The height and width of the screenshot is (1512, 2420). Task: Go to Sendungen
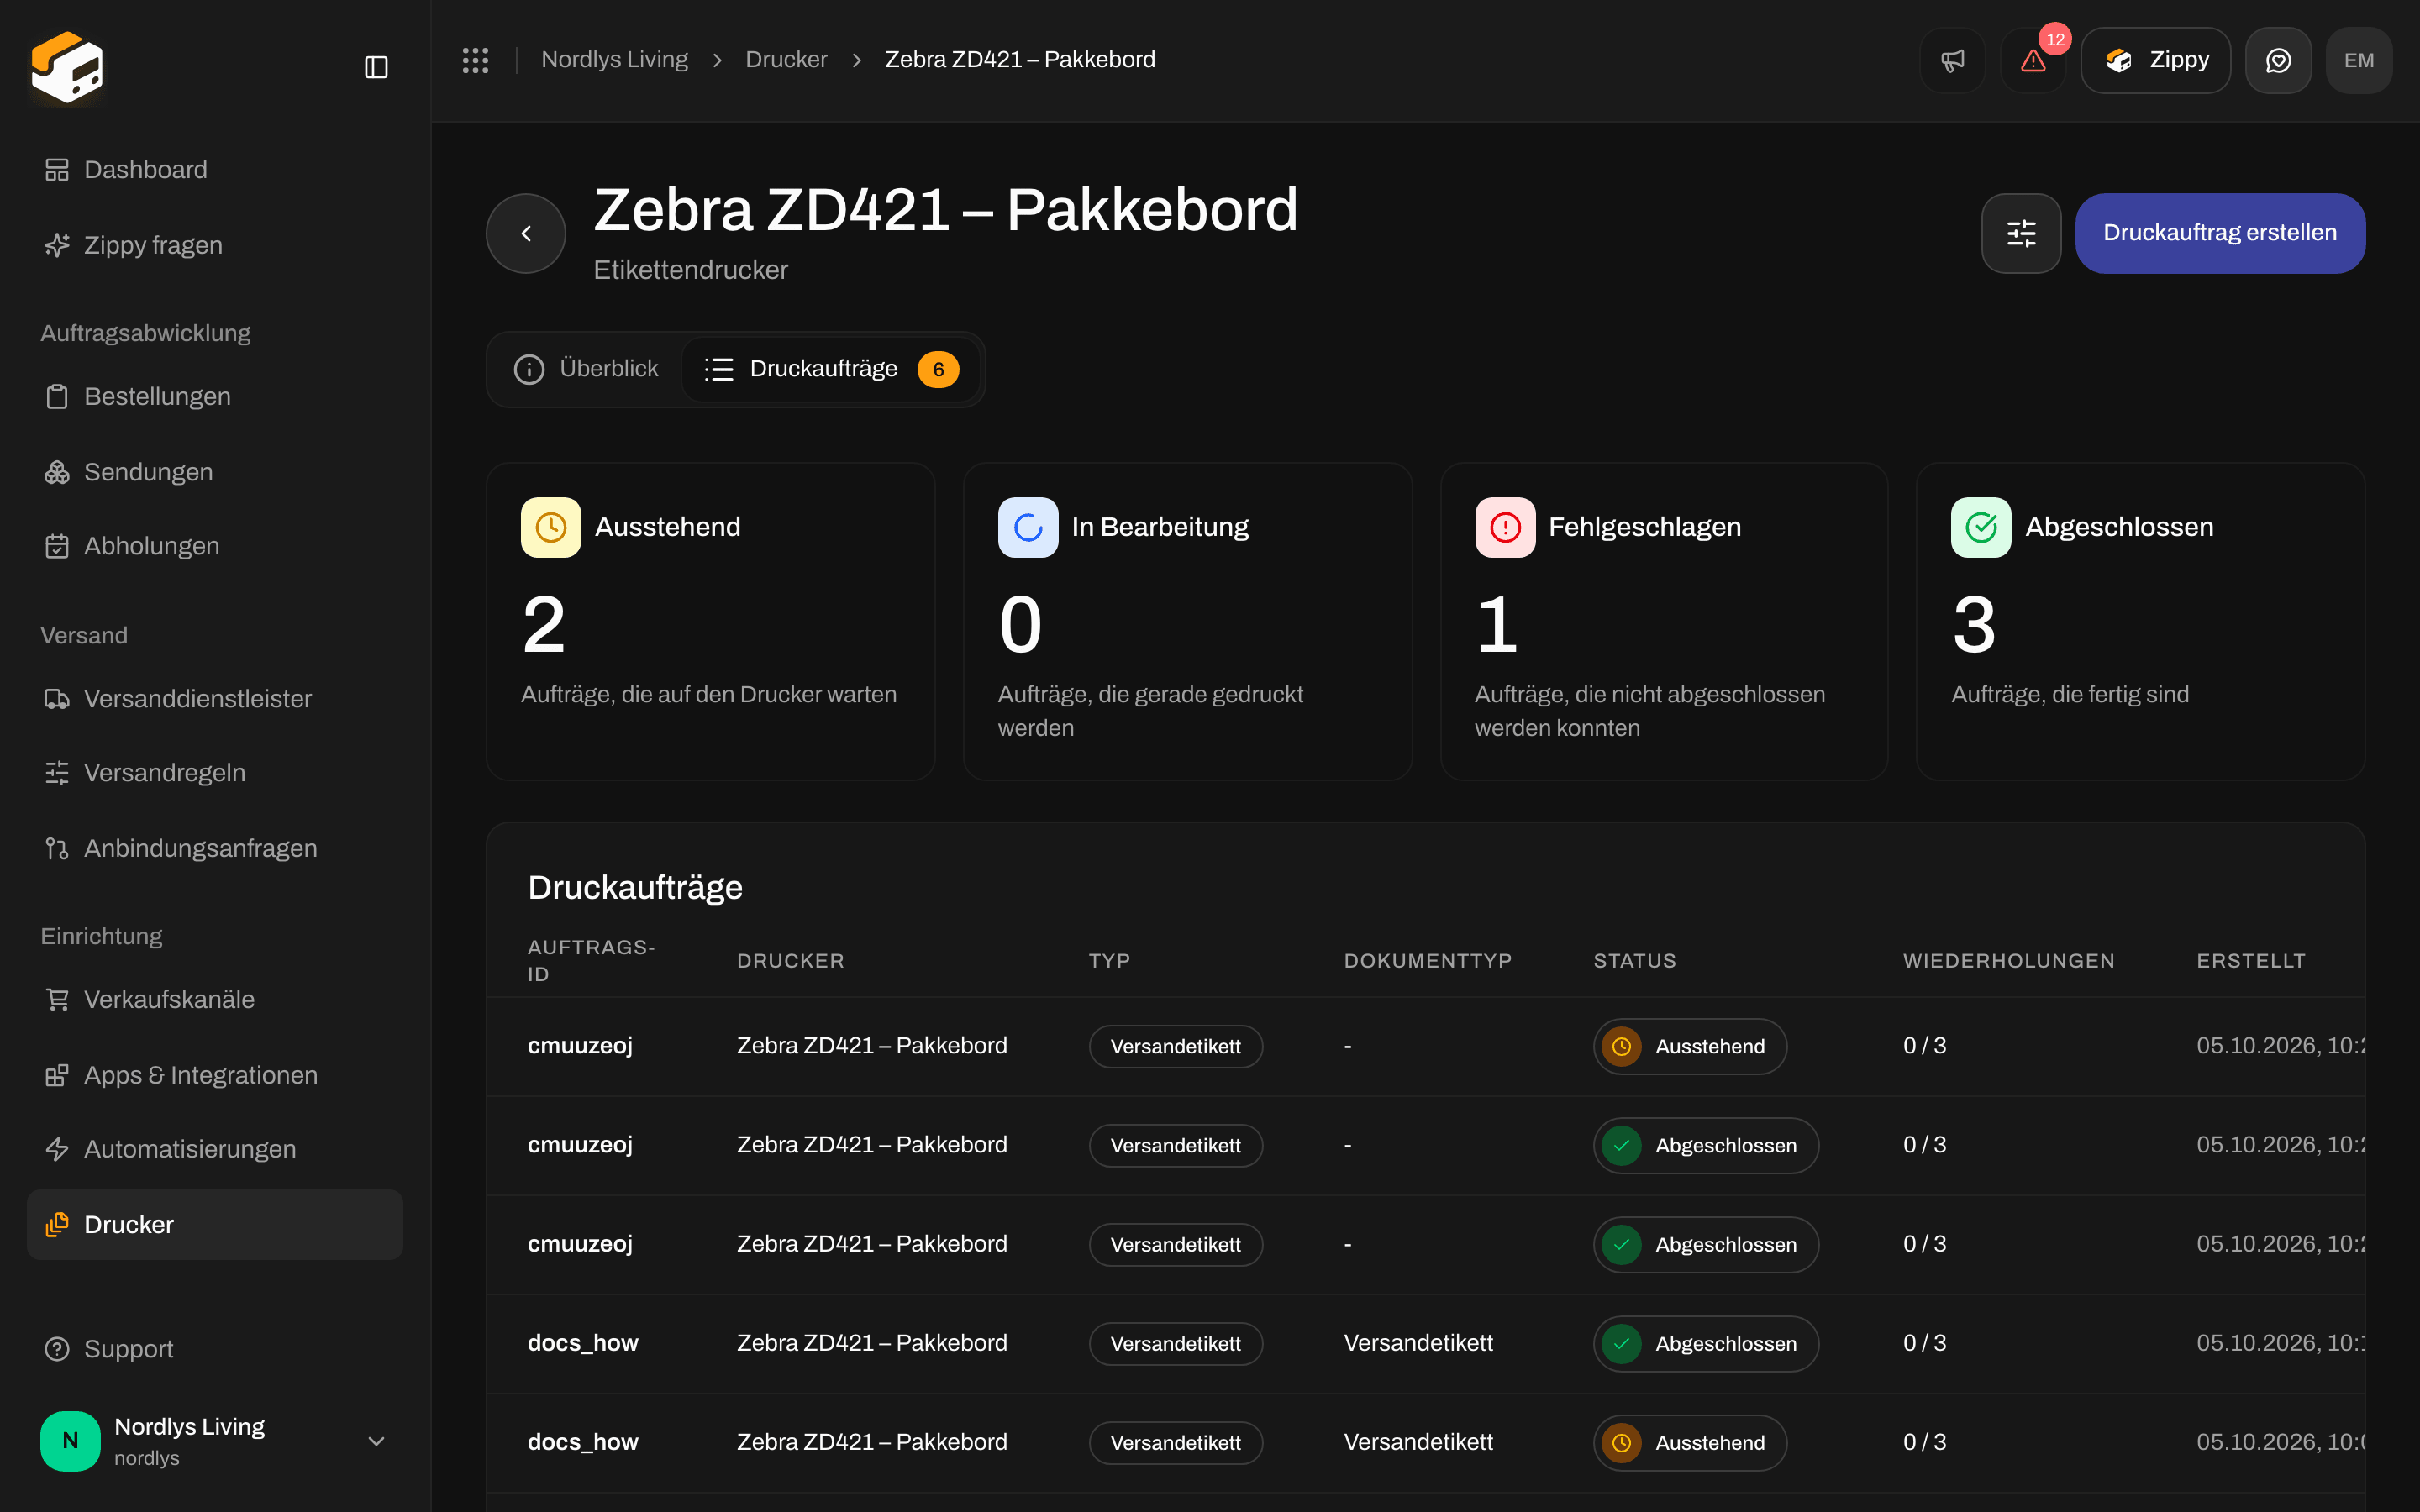point(215,472)
